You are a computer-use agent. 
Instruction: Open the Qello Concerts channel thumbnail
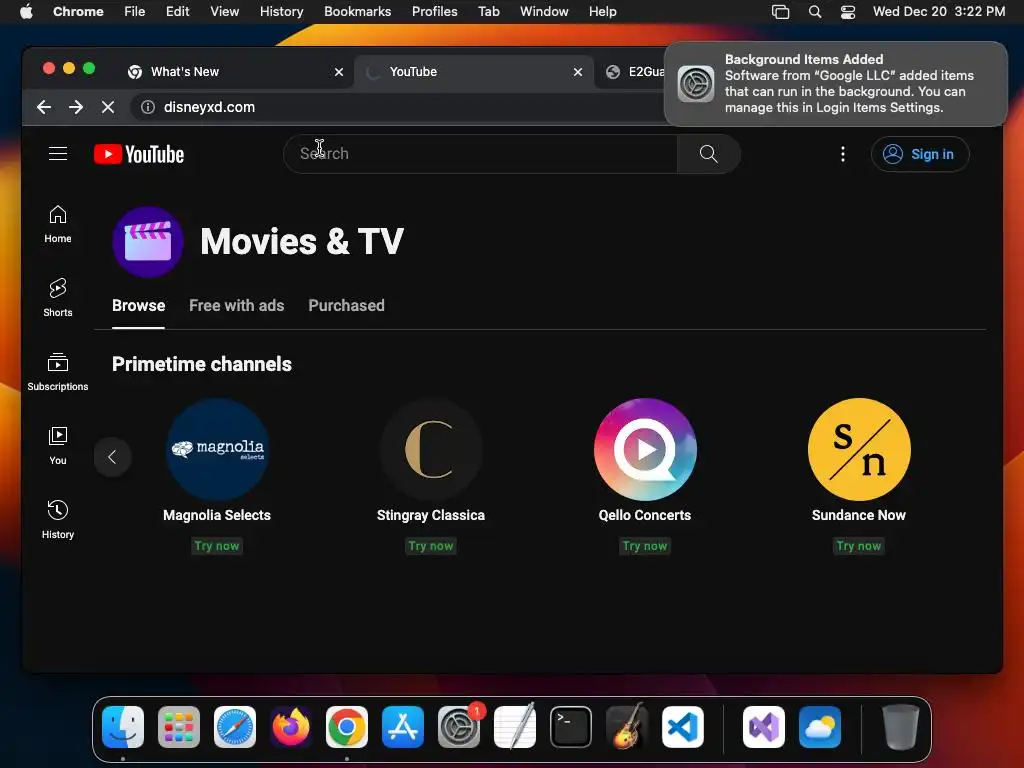click(645, 449)
